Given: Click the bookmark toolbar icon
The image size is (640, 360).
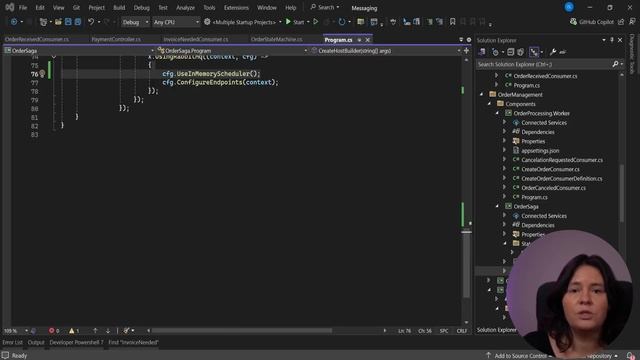Looking at the screenshot, I should [x=453, y=22].
